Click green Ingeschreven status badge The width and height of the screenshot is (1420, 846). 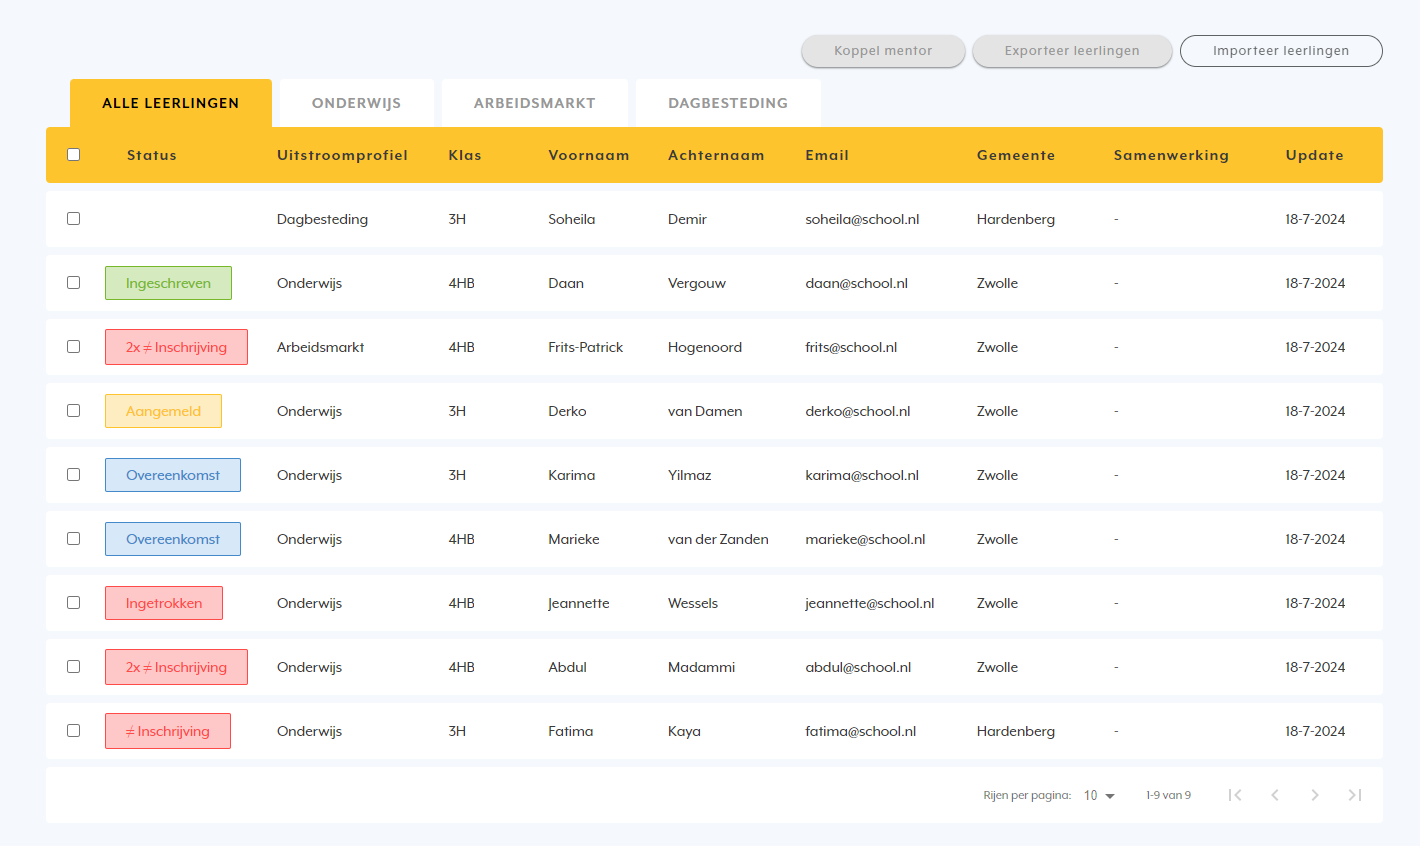pyautogui.click(x=168, y=283)
